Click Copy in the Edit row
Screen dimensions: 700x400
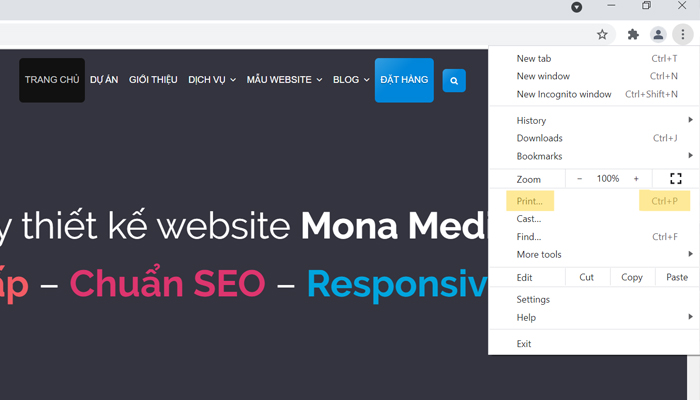click(632, 277)
